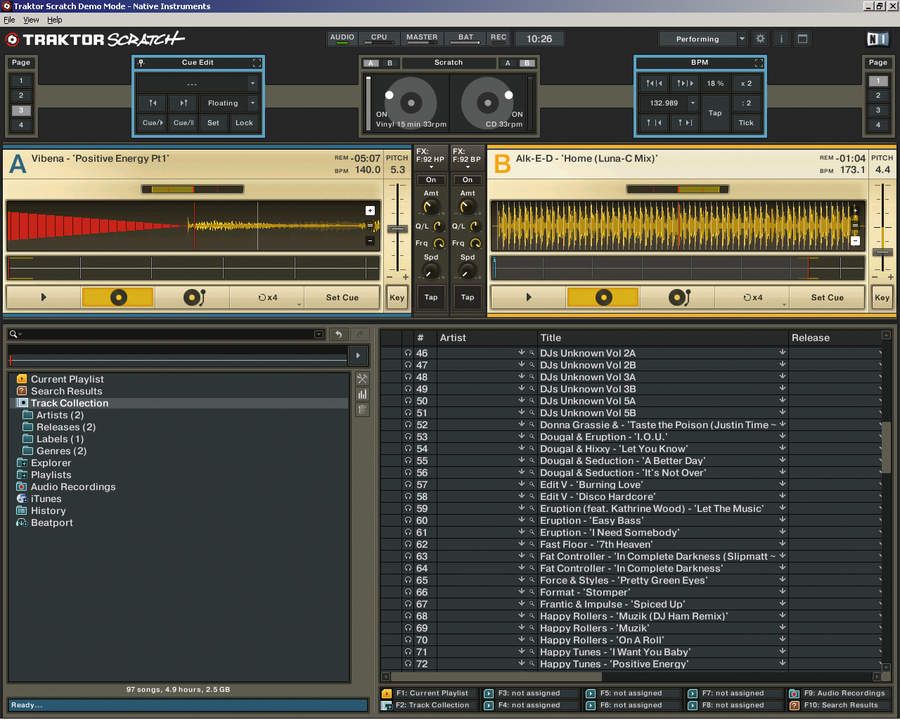The width and height of the screenshot is (900, 720).
Task: Click the NI logo button
Action: (877, 38)
